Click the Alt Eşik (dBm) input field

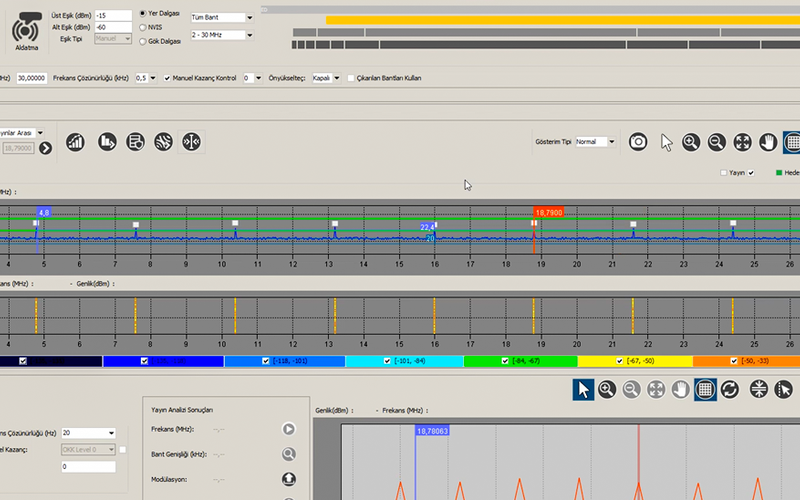point(113,28)
